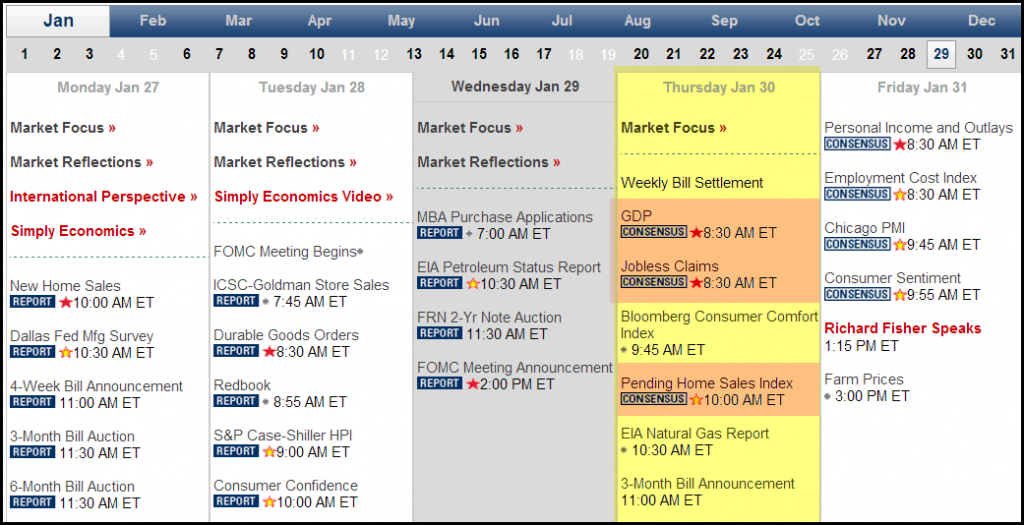Go to day 2 in the date strip

(x=57, y=54)
